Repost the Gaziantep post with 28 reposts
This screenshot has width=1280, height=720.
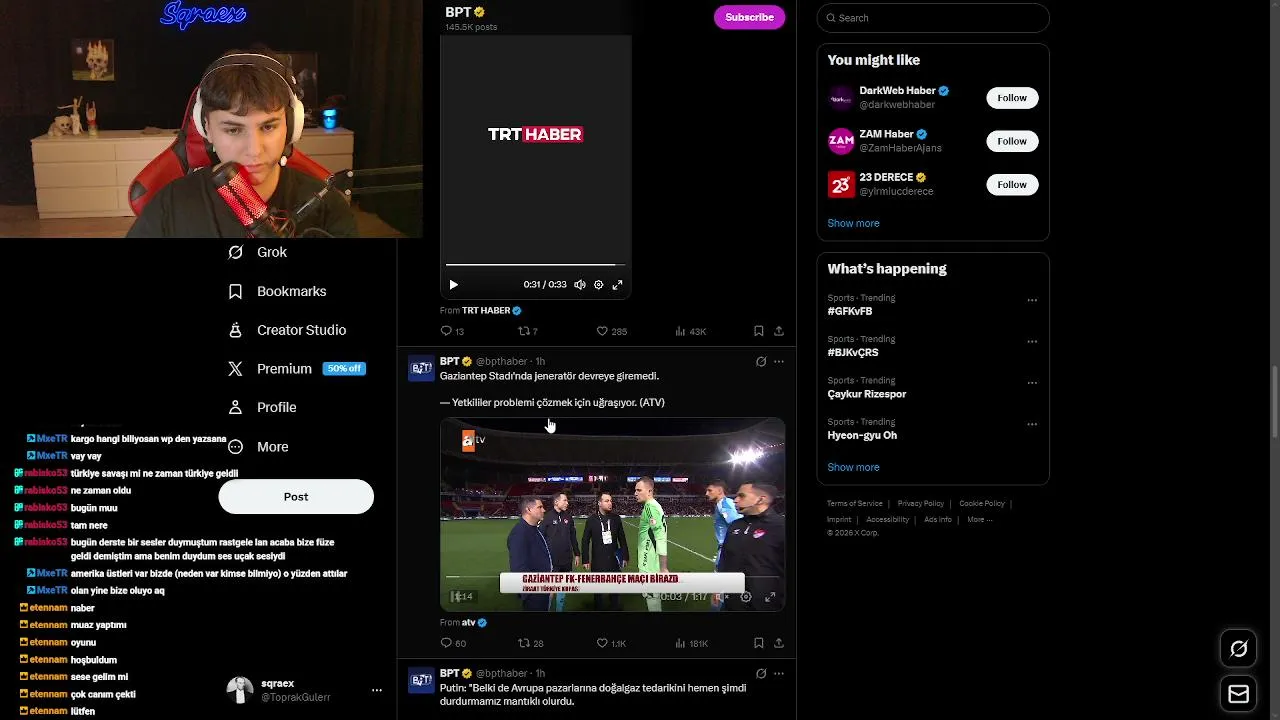(530, 643)
